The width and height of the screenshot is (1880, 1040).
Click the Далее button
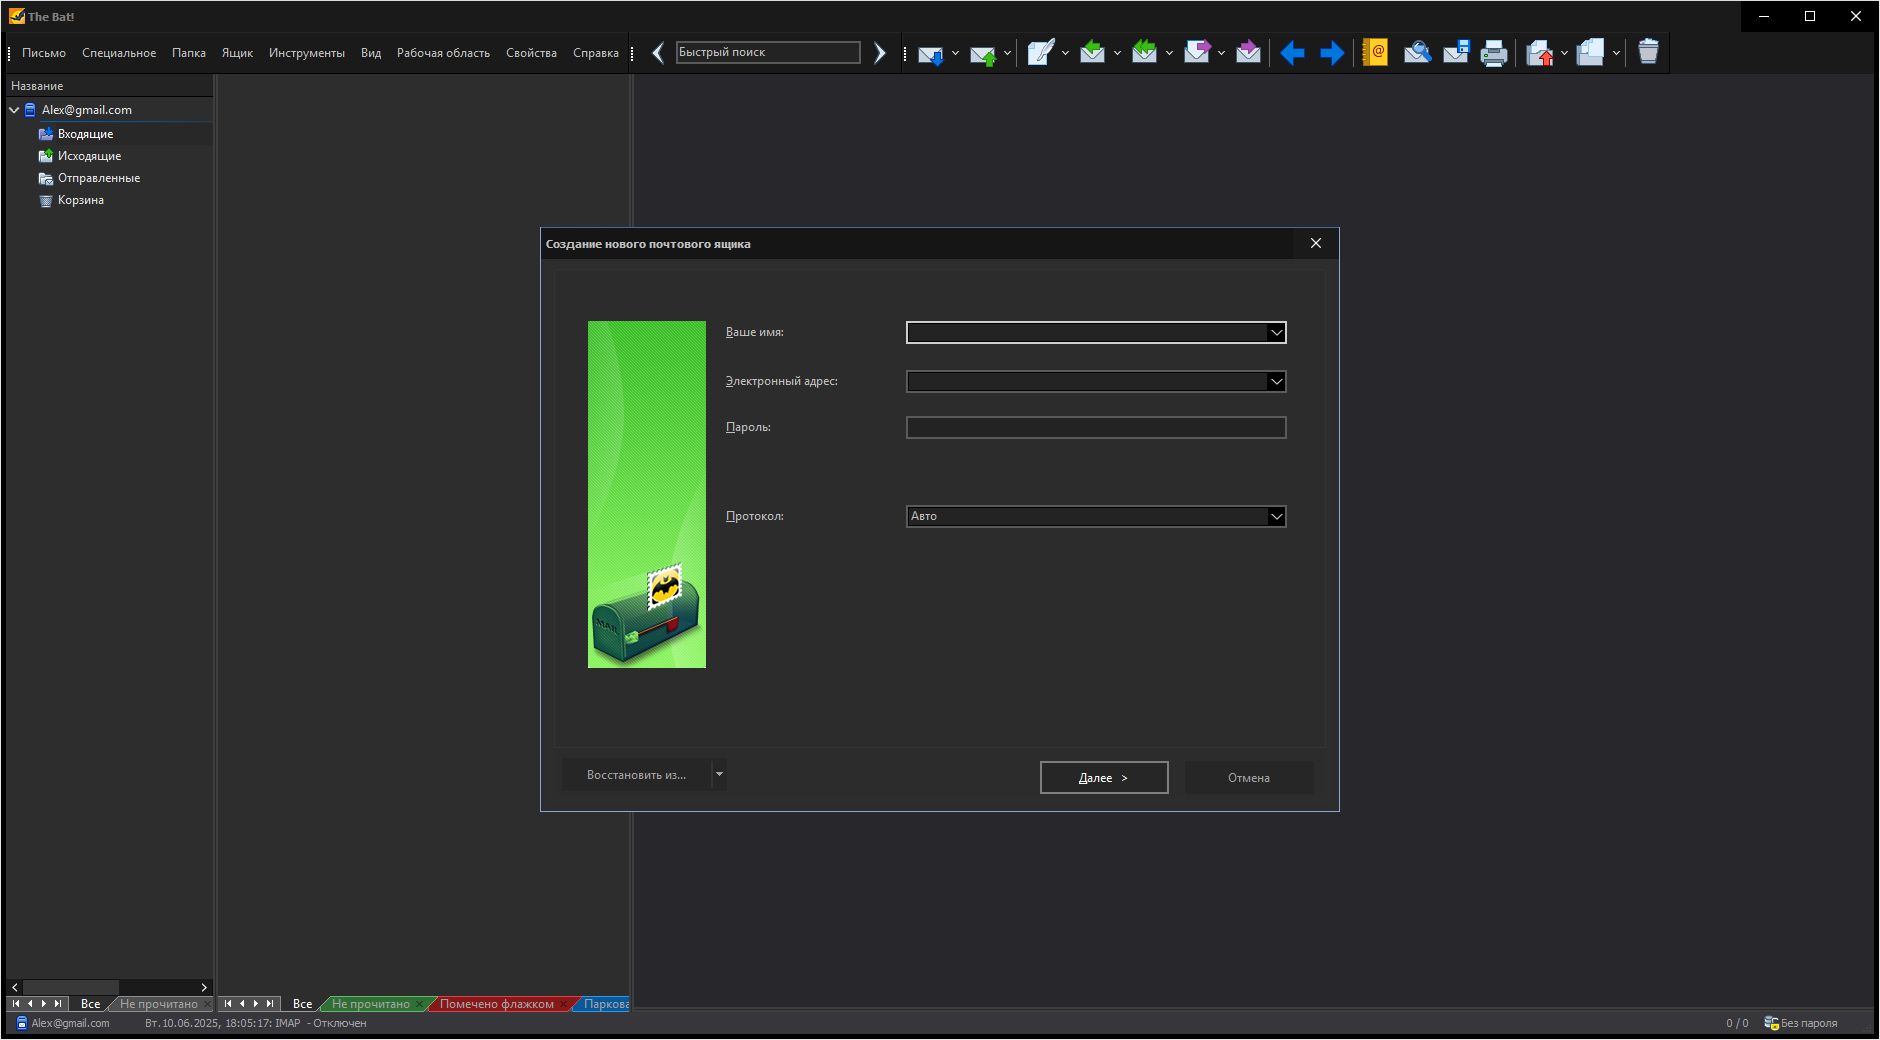point(1104,778)
